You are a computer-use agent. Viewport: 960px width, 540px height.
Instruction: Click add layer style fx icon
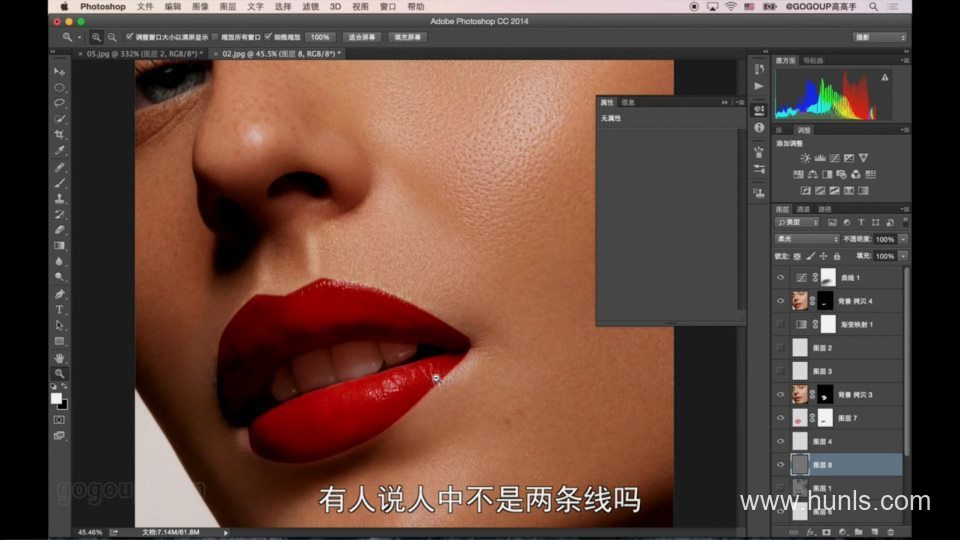coord(811,532)
